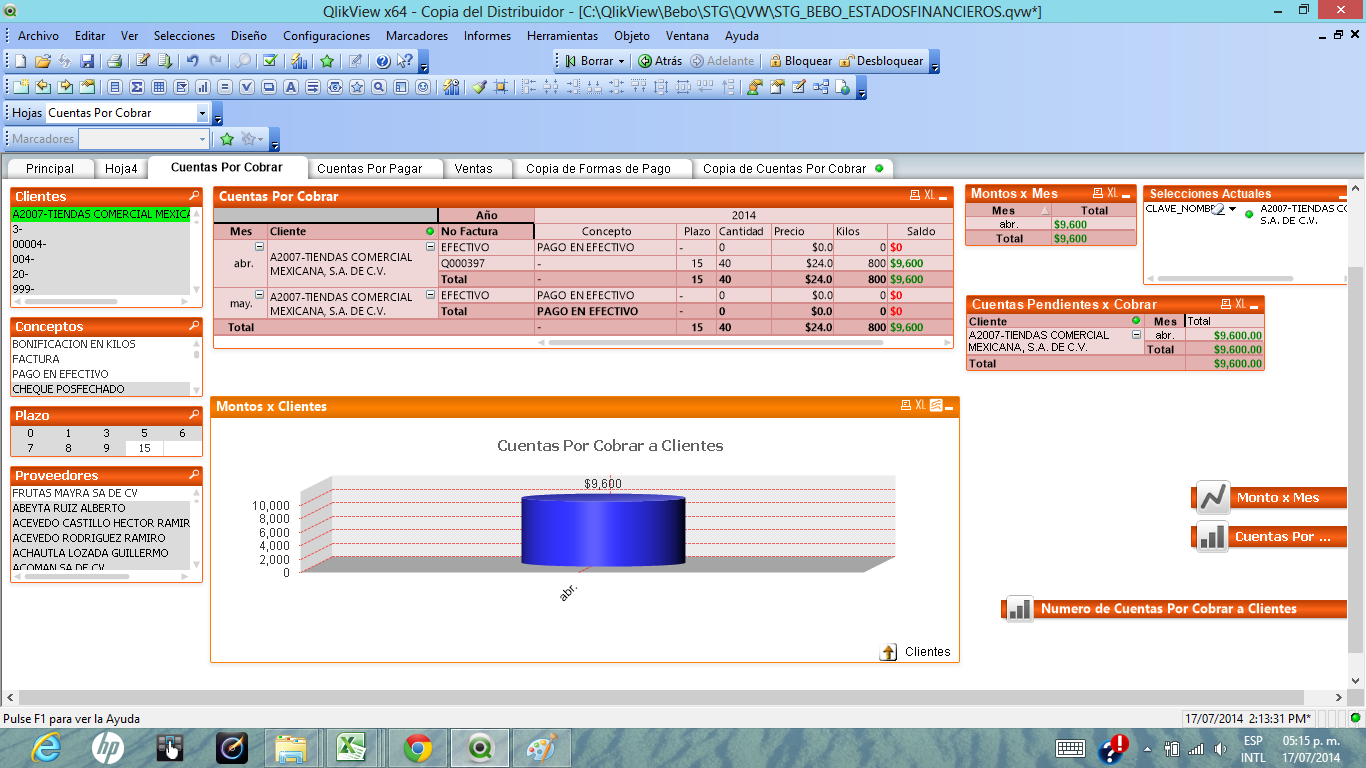Select plazo value 15 in the Plazo list
Screen dimensions: 1366x768
pyautogui.click(x=145, y=448)
